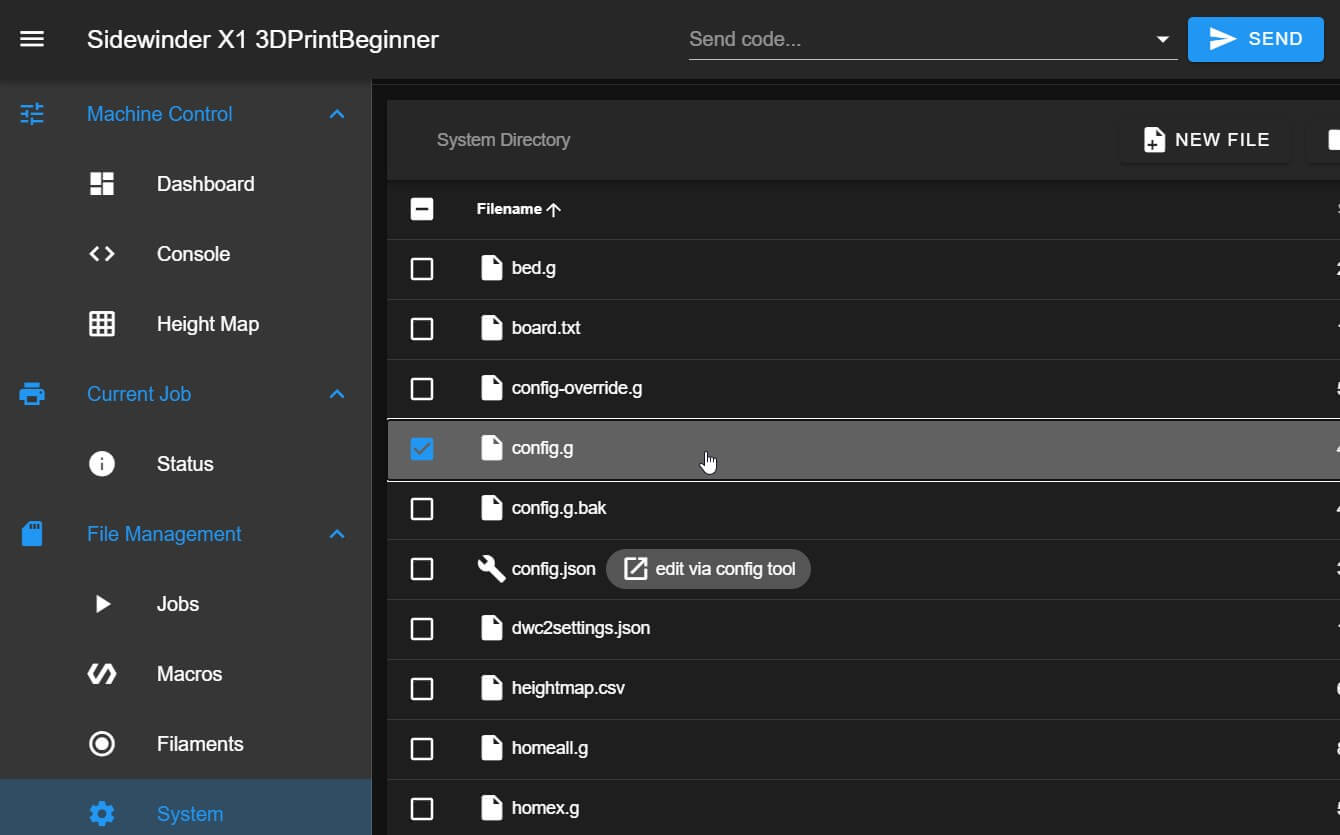Viewport: 1340px width, 835px height.
Task: Click the file icon beside homeall.g
Action: [491, 748]
